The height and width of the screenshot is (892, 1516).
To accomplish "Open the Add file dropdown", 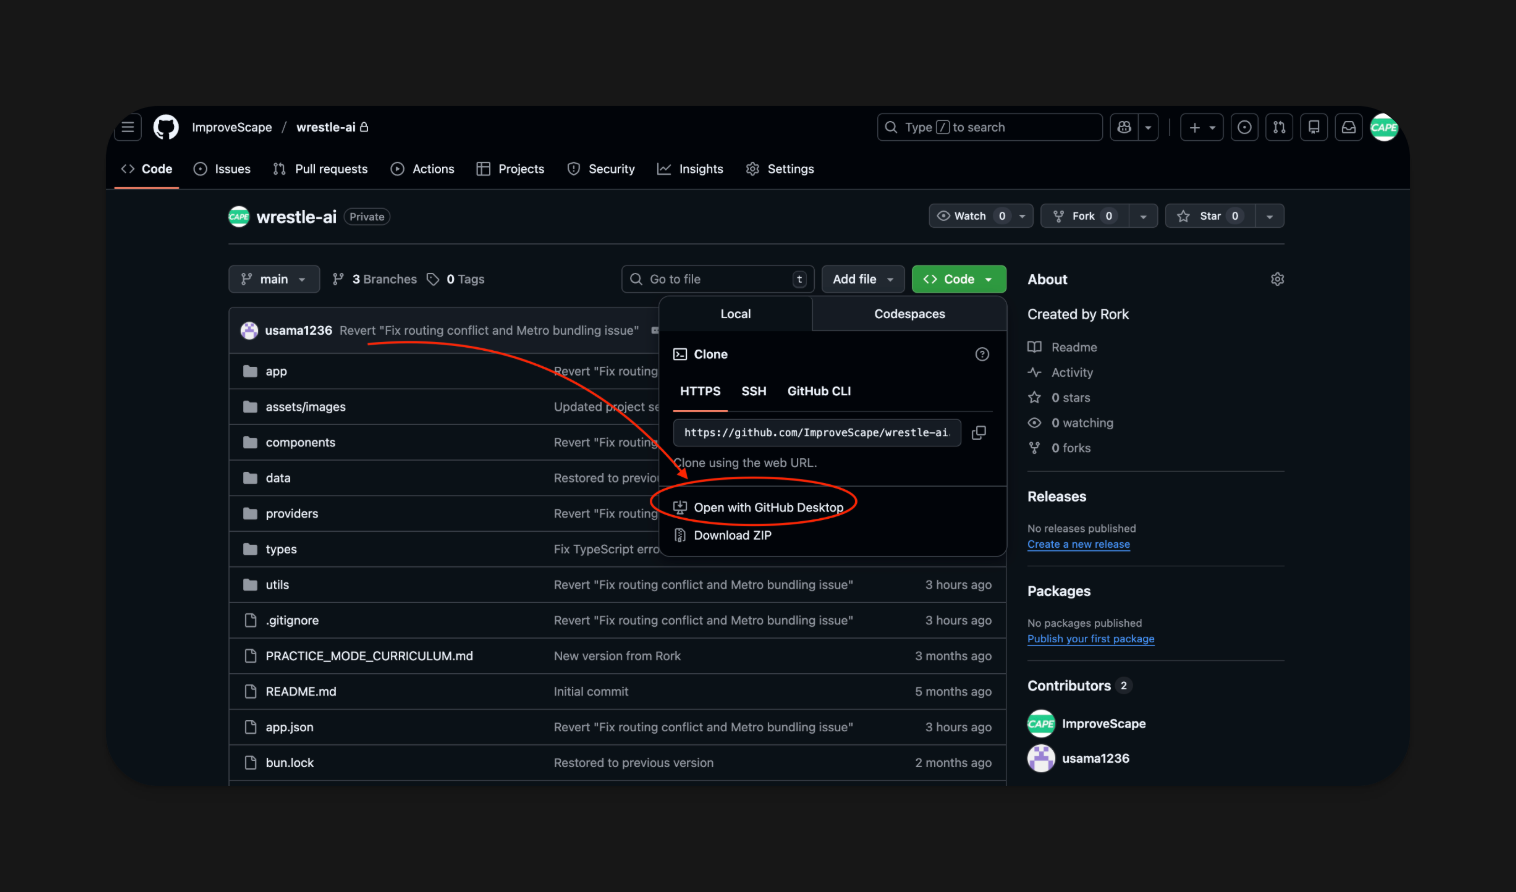I will (863, 279).
